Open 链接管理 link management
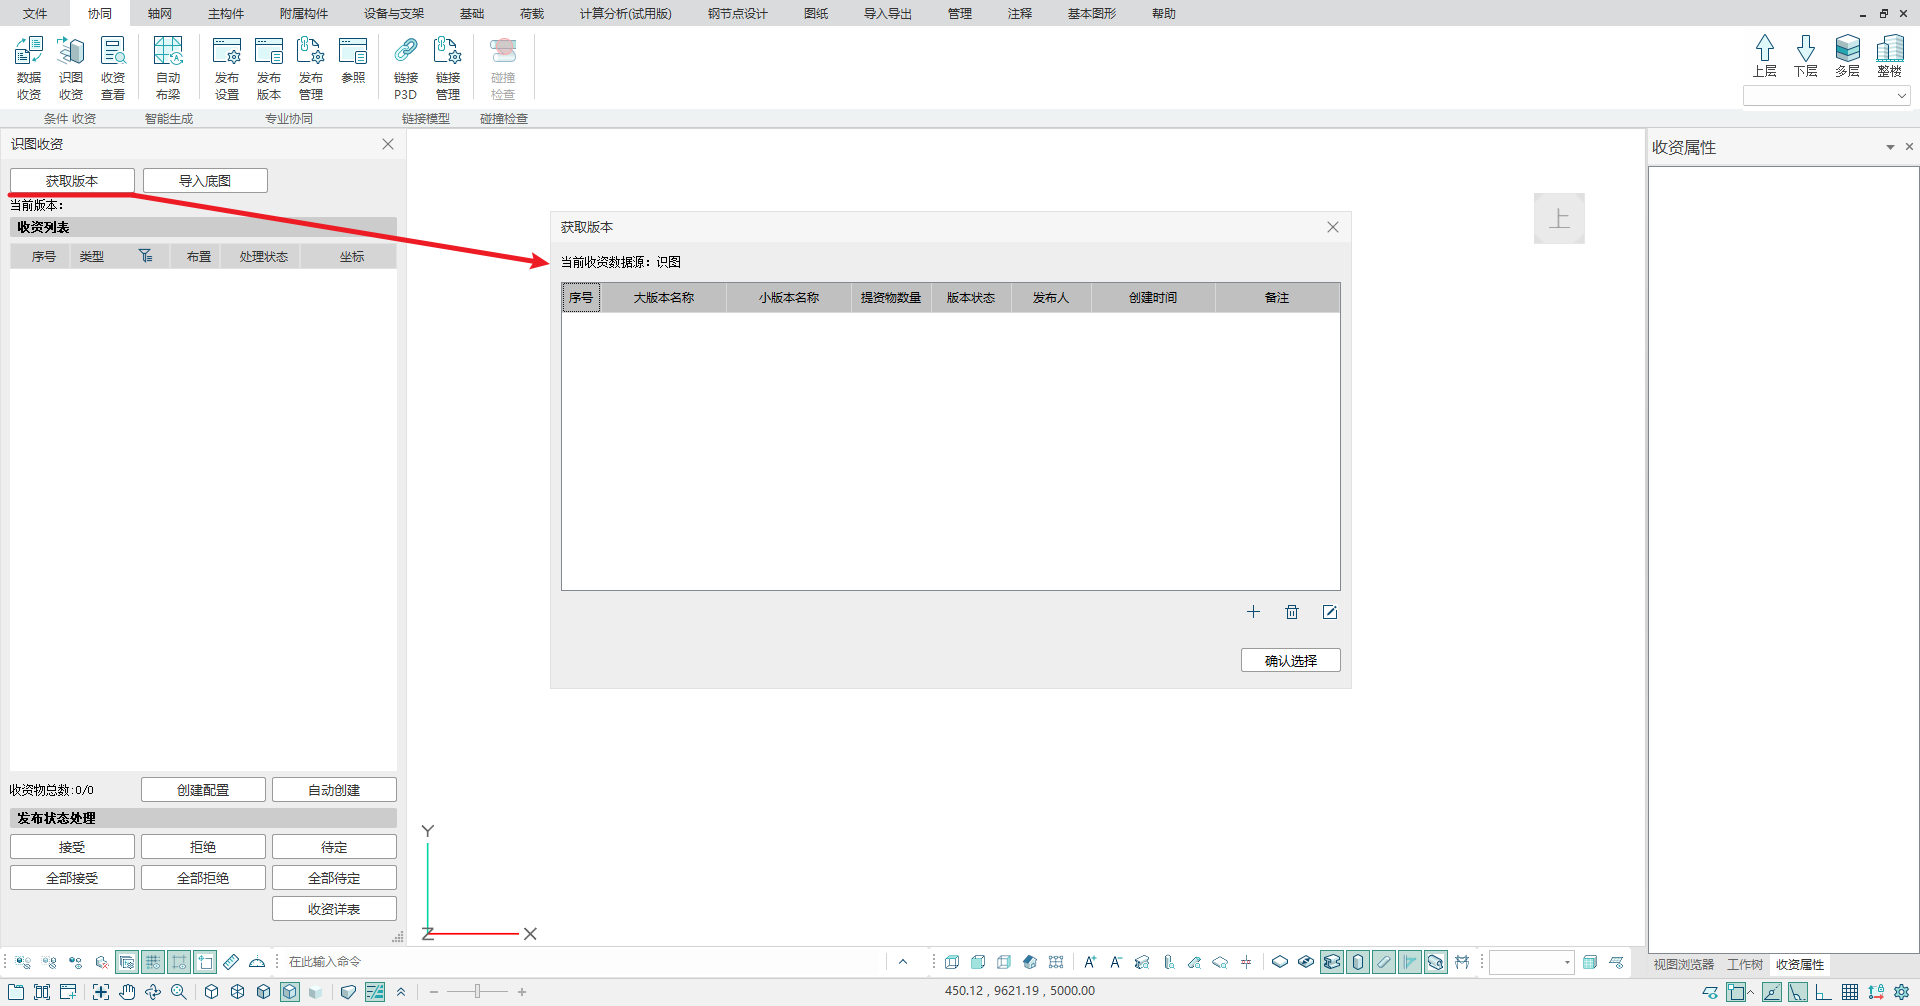This screenshot has height=1006, width=1920. [x=447, y=68]
